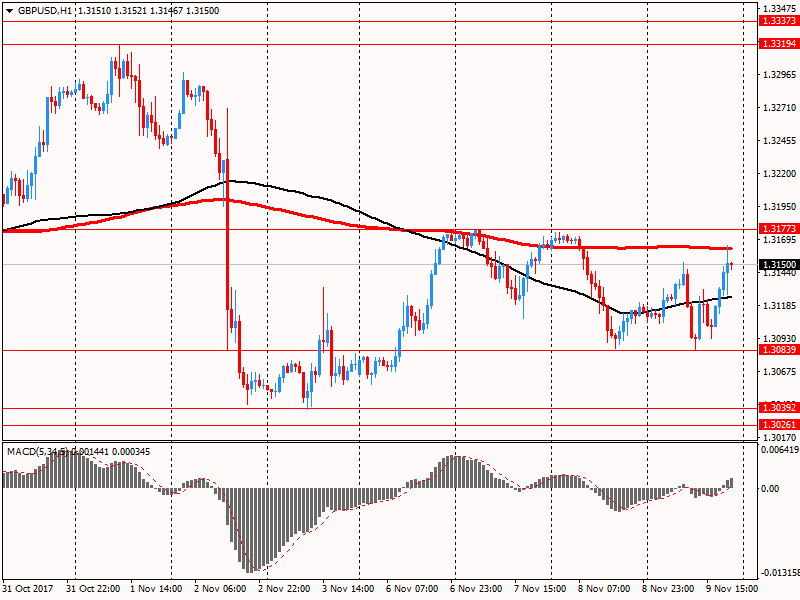
Task: Select the current price label 1.31500
Action: pyautogui.click(x=779, y=264)
